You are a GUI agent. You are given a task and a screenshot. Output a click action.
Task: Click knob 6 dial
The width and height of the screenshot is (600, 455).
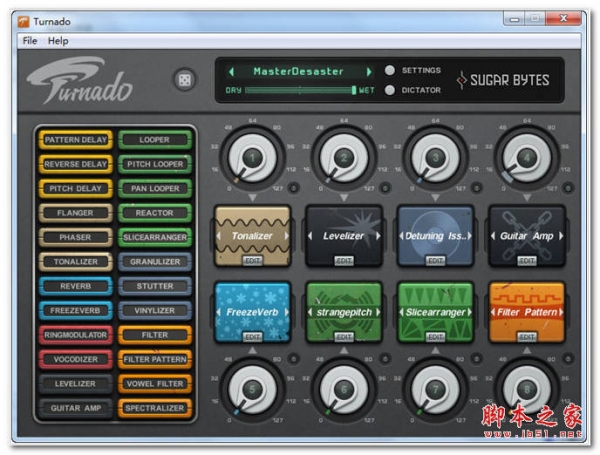pos(344,390)
